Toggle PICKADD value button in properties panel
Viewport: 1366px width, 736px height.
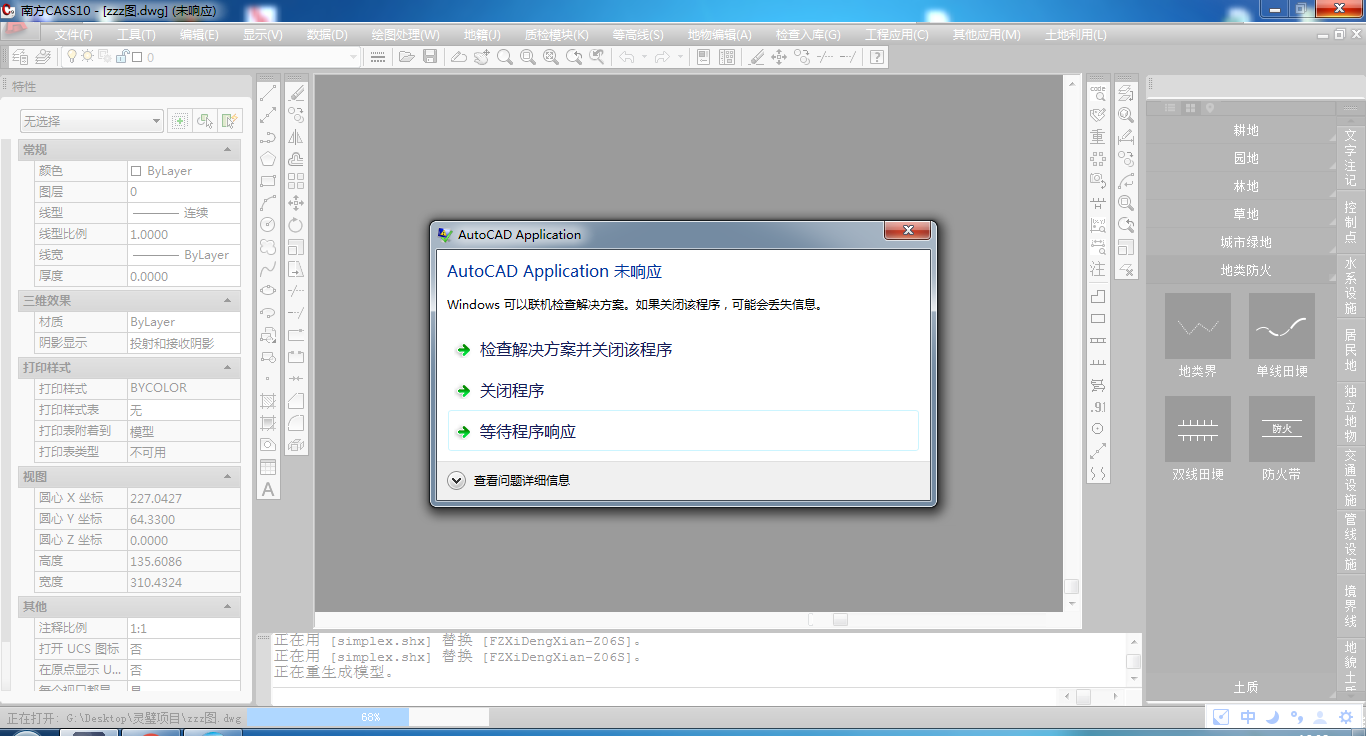179,121
